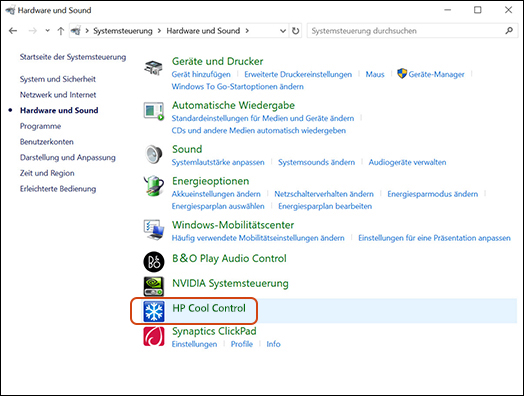
Task: Open Darstellung und Anpassung
Action: pyautogui.click(x=68, y=157)
